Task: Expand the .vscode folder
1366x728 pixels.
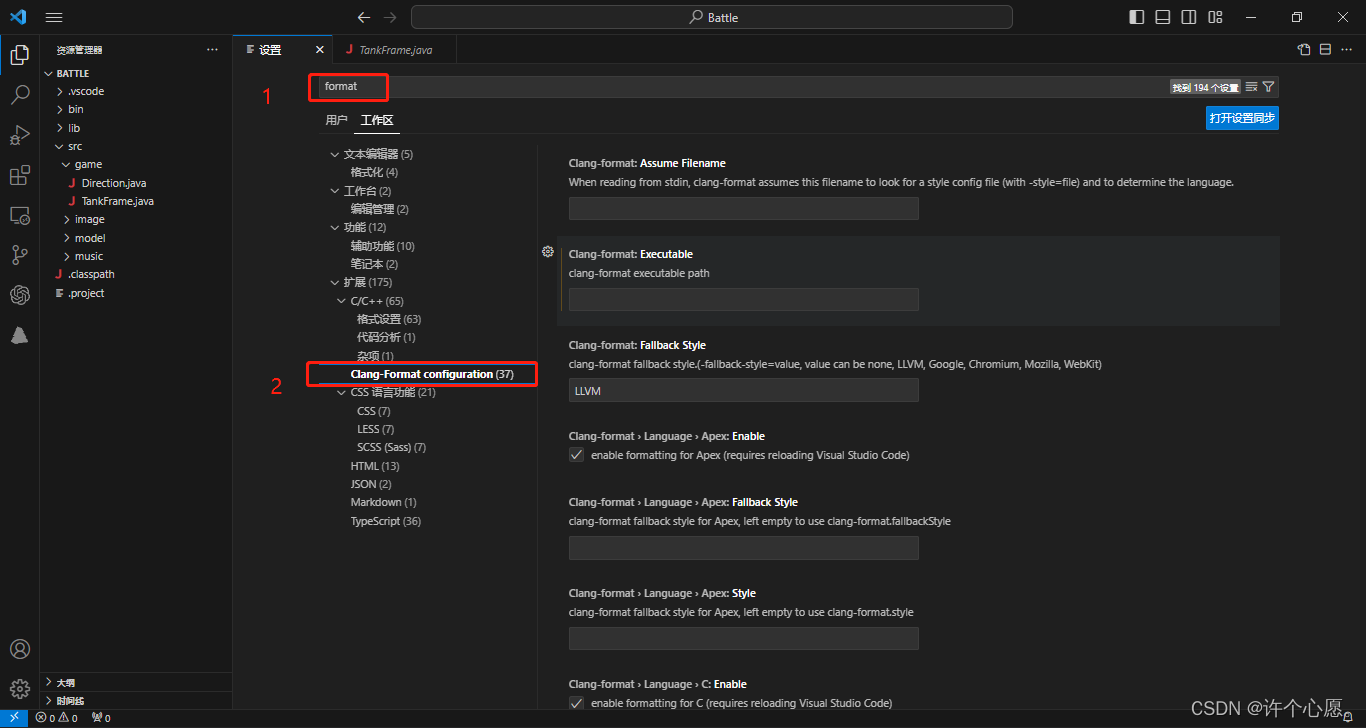Action: [136, 91]
